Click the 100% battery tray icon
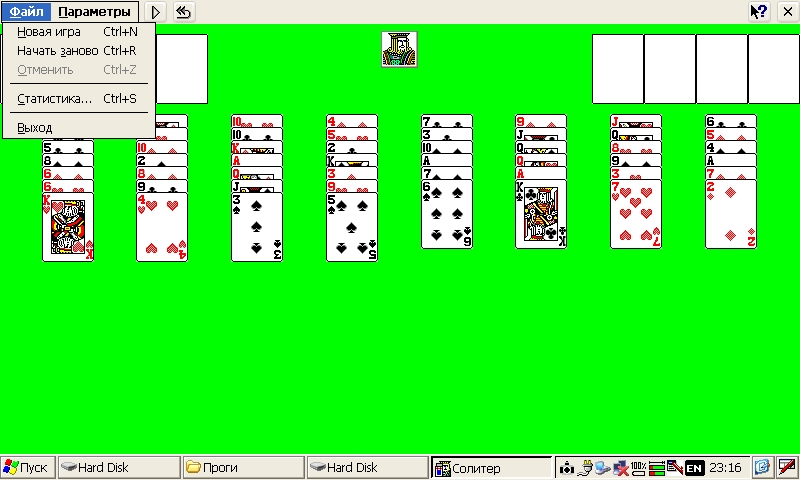The height and width of the screenshot is (480, 800). pos(638,467)
